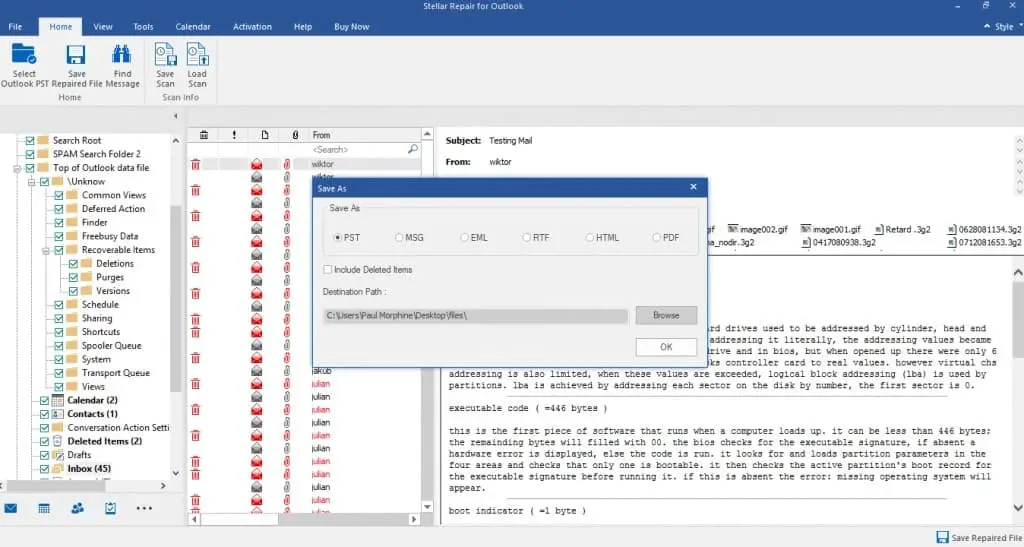Viewport: 1024px width, 547px height.
Task: Open Find Message binoculars tool
Action: point(121,55)
